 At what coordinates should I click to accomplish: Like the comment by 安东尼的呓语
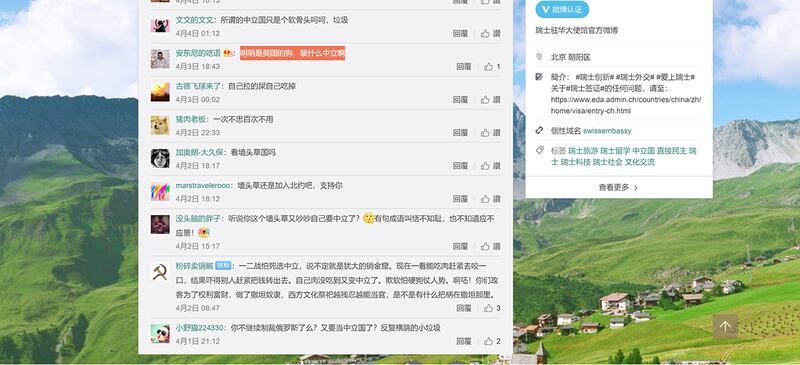click(x=492, y=66)
